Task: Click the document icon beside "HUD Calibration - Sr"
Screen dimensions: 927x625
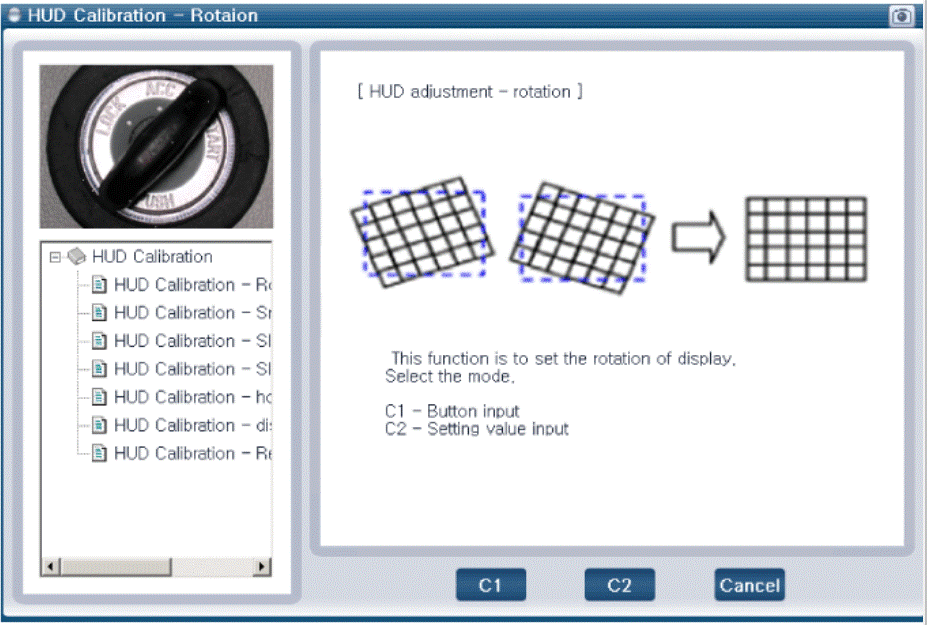Action: (100, 313)
